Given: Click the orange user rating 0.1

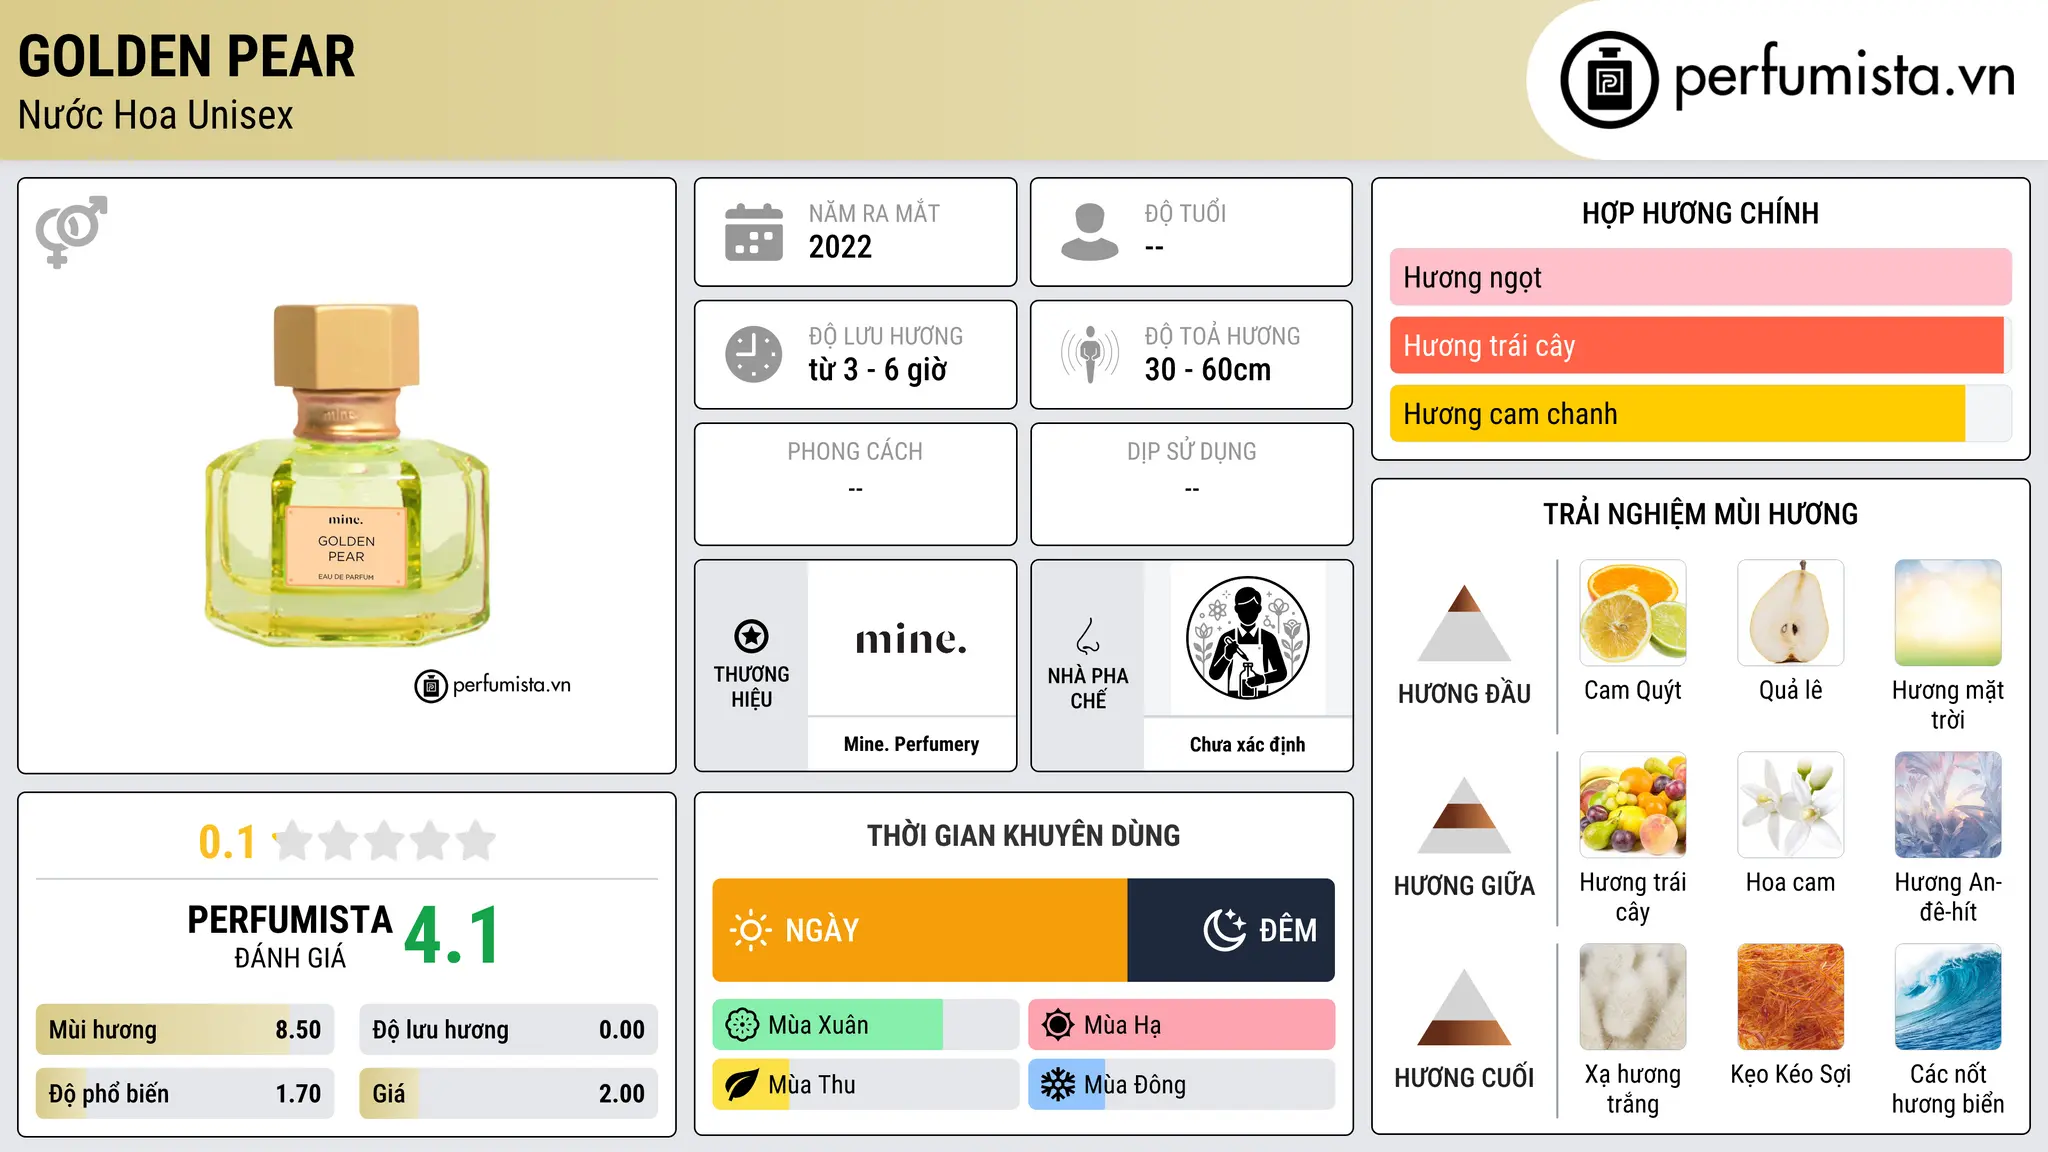Looking at the screenshot, I should tap(227, 842).
